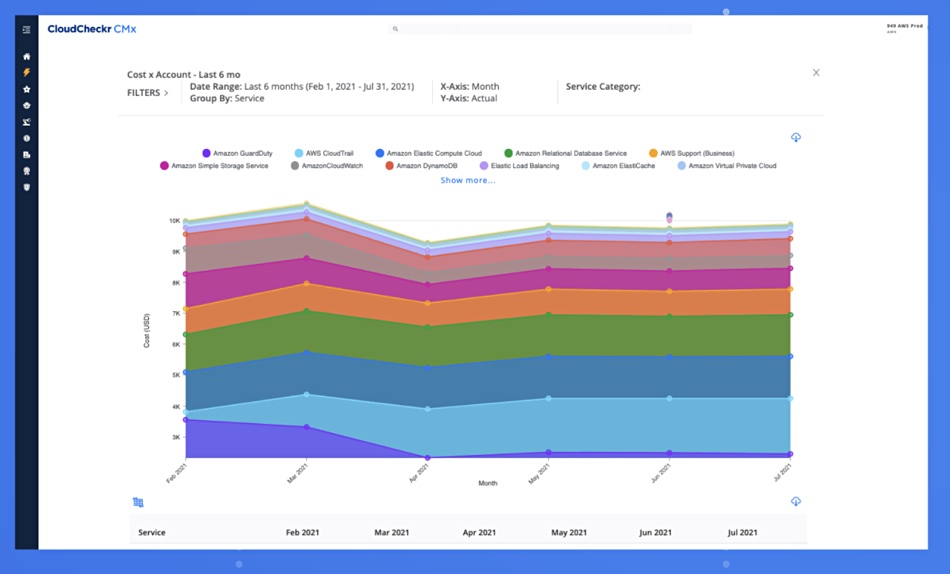
Task: Click the cloud download icon above table
Action: click(796, 501)
